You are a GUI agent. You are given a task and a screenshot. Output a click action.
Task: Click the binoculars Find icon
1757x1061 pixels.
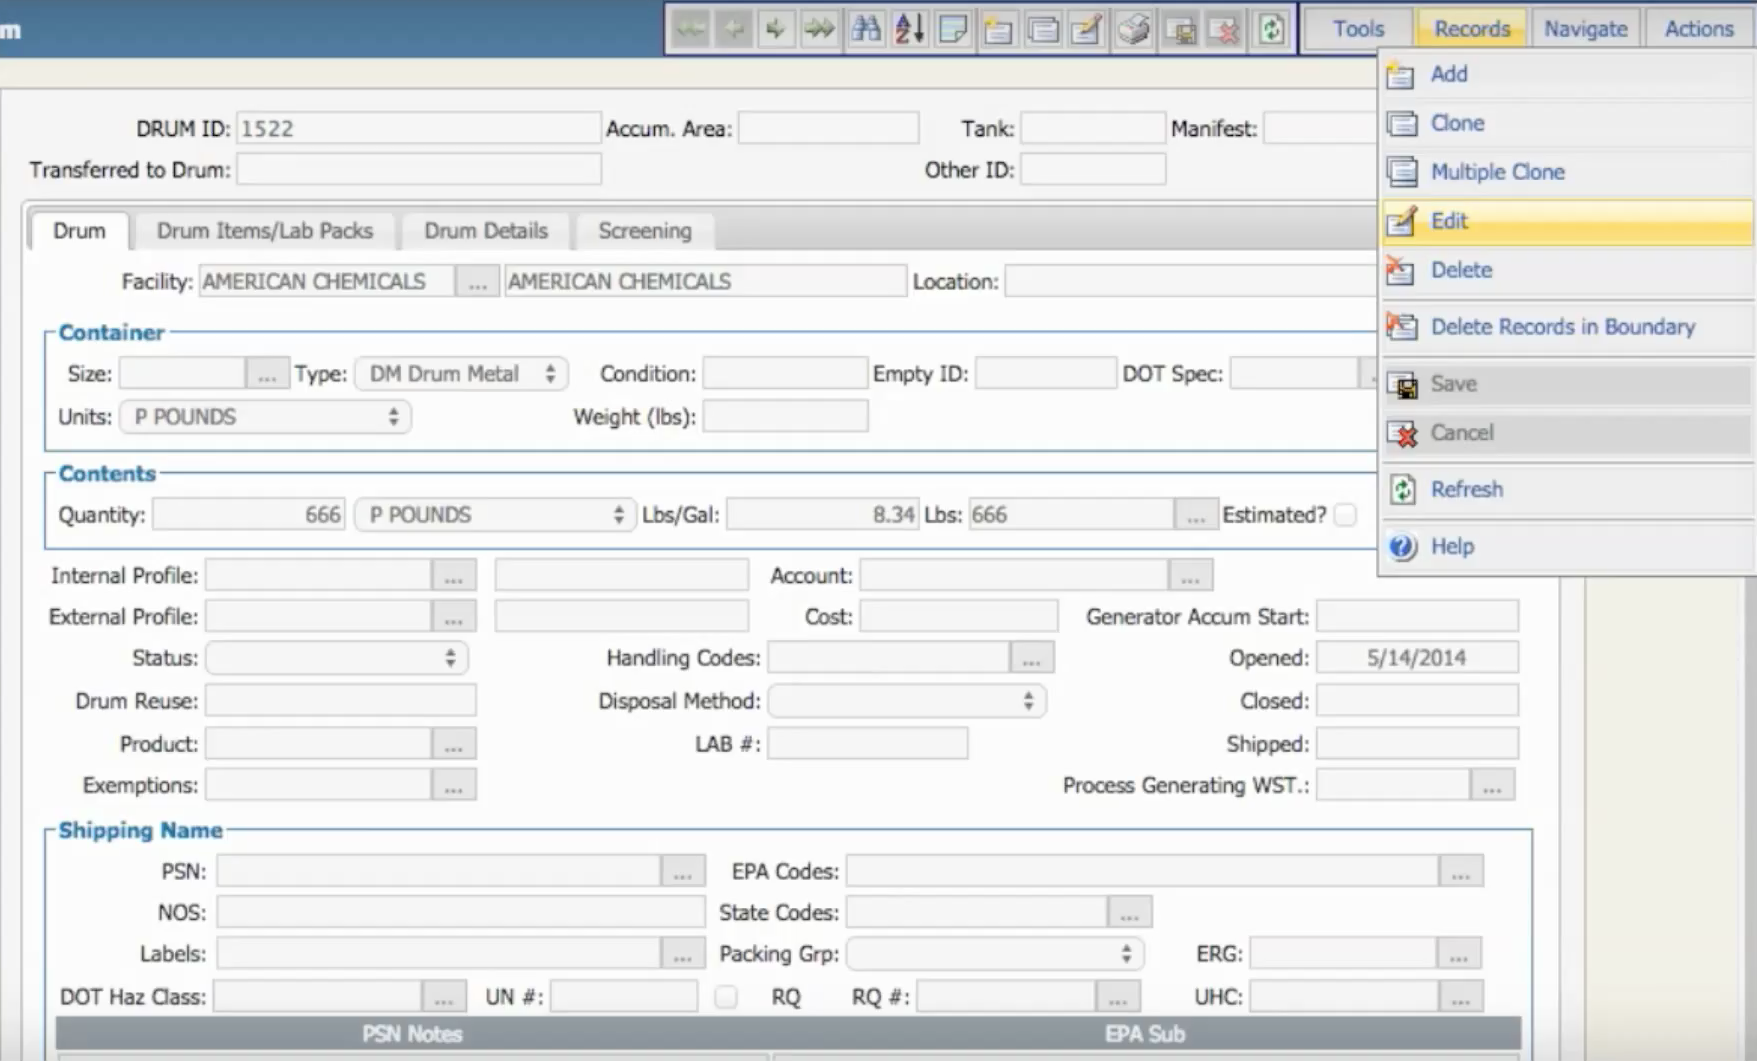pyautogui.click(x=867, y=29)
